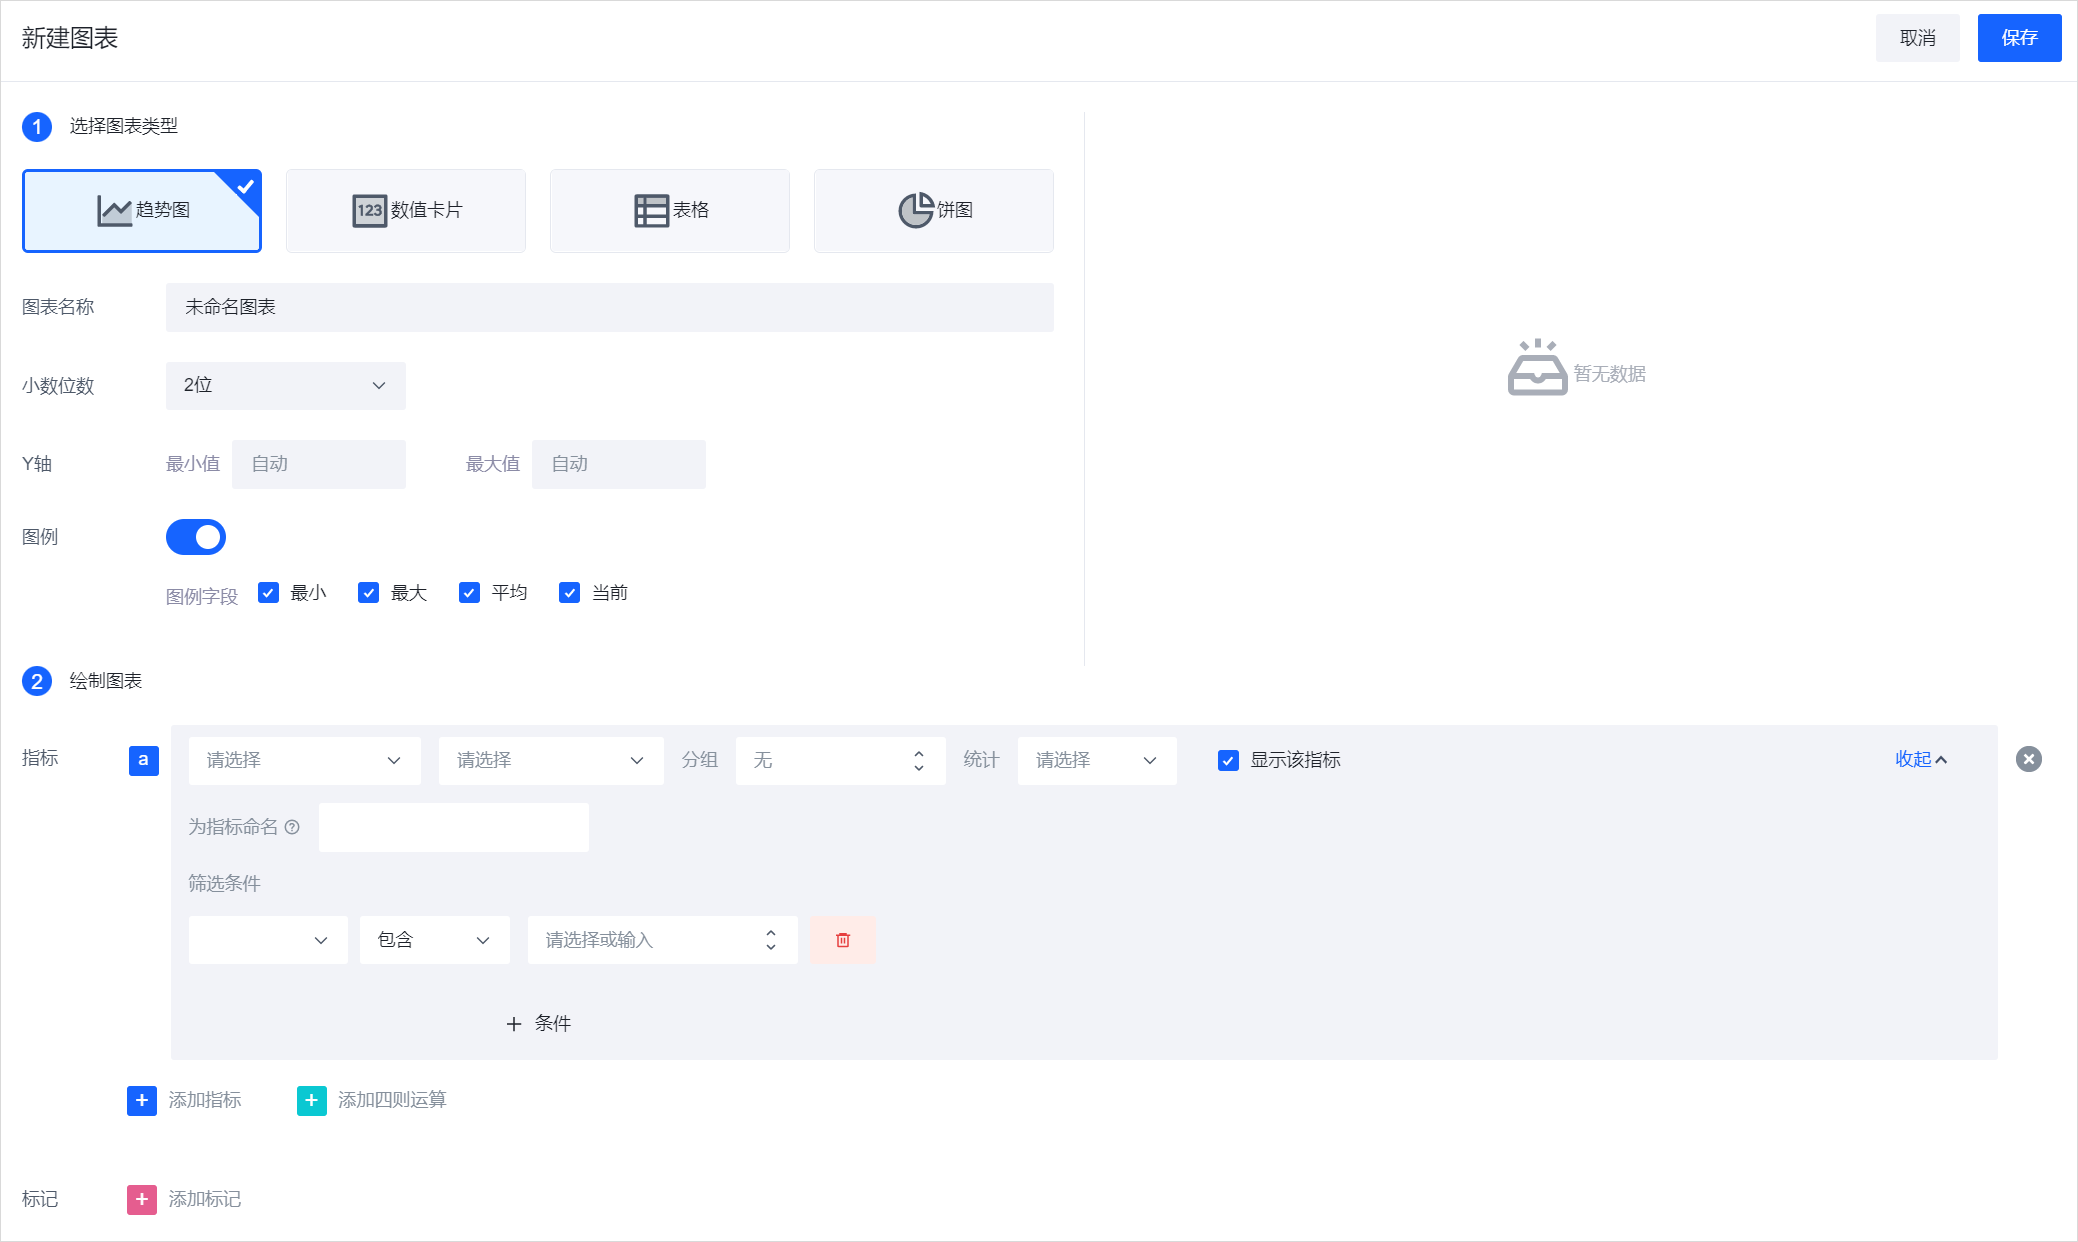The width and height of the screenshot is (2078, 1242).
Task: Click the 添加标记 label
Action: (x=205, y=1199)
